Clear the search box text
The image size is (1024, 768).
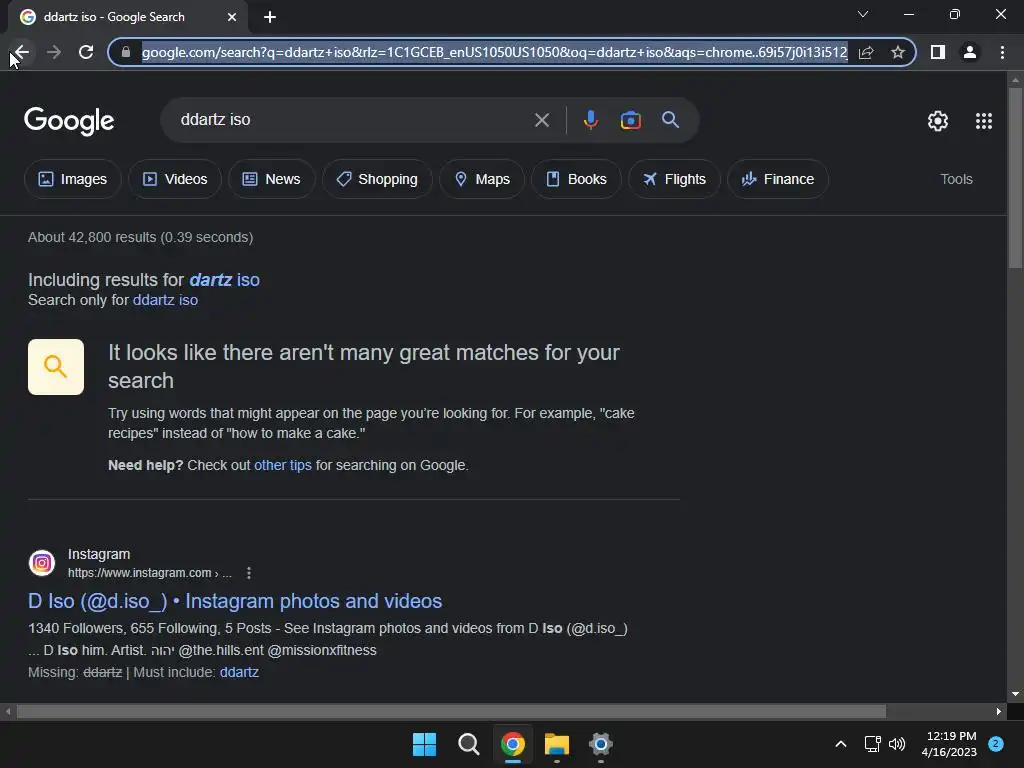point(541,120)
